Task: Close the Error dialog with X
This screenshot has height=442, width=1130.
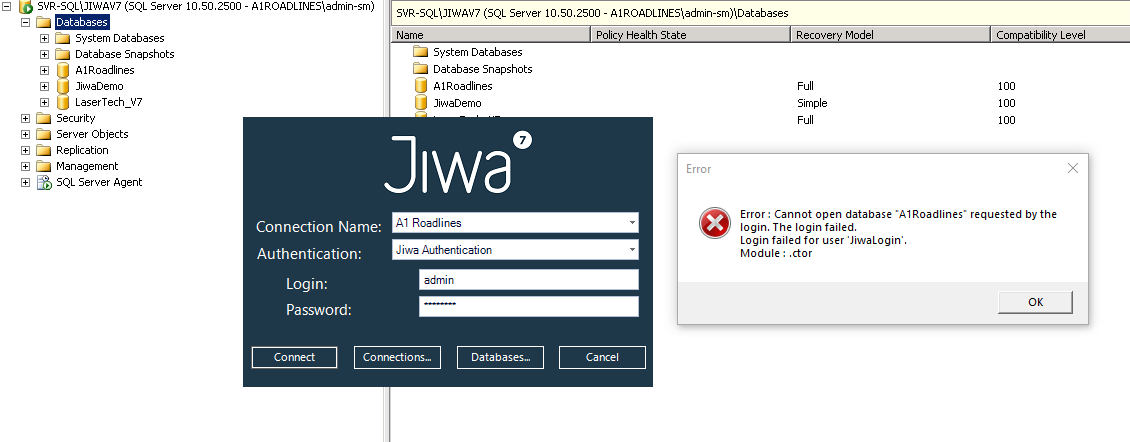Action: (1072, 168)
